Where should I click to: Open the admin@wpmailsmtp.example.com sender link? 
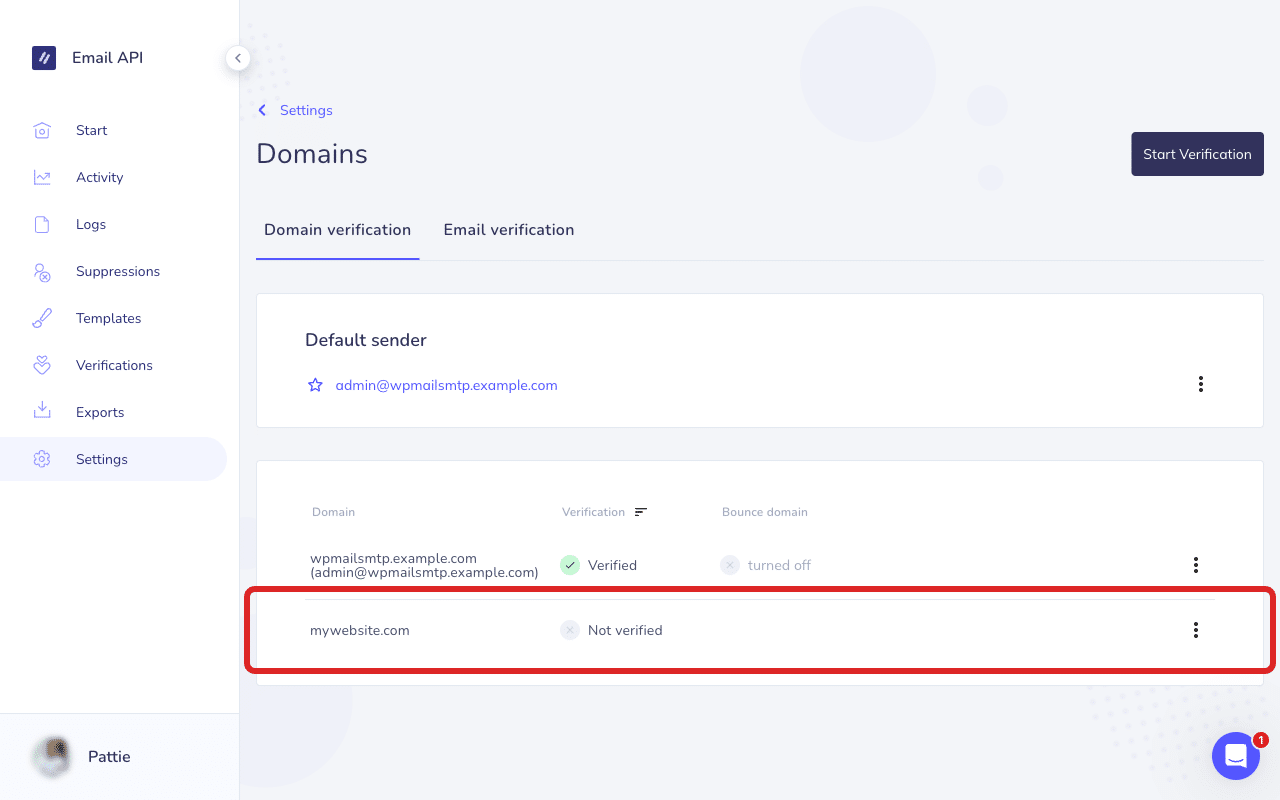446,385
